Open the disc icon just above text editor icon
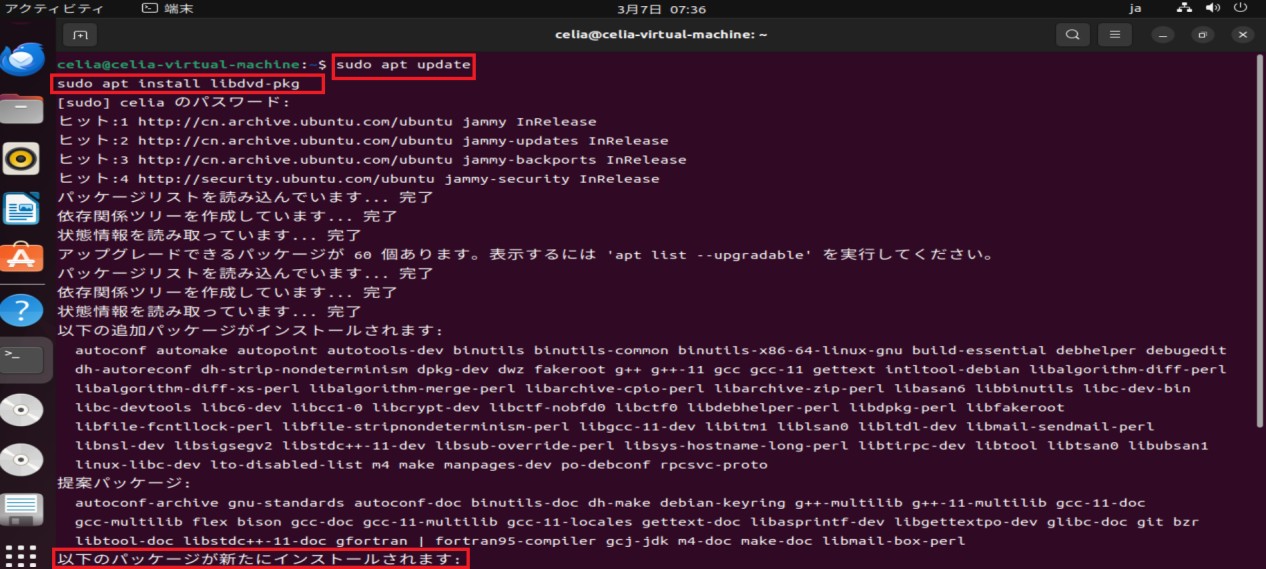Screen dimensions: 1266x569 point(22,460)
